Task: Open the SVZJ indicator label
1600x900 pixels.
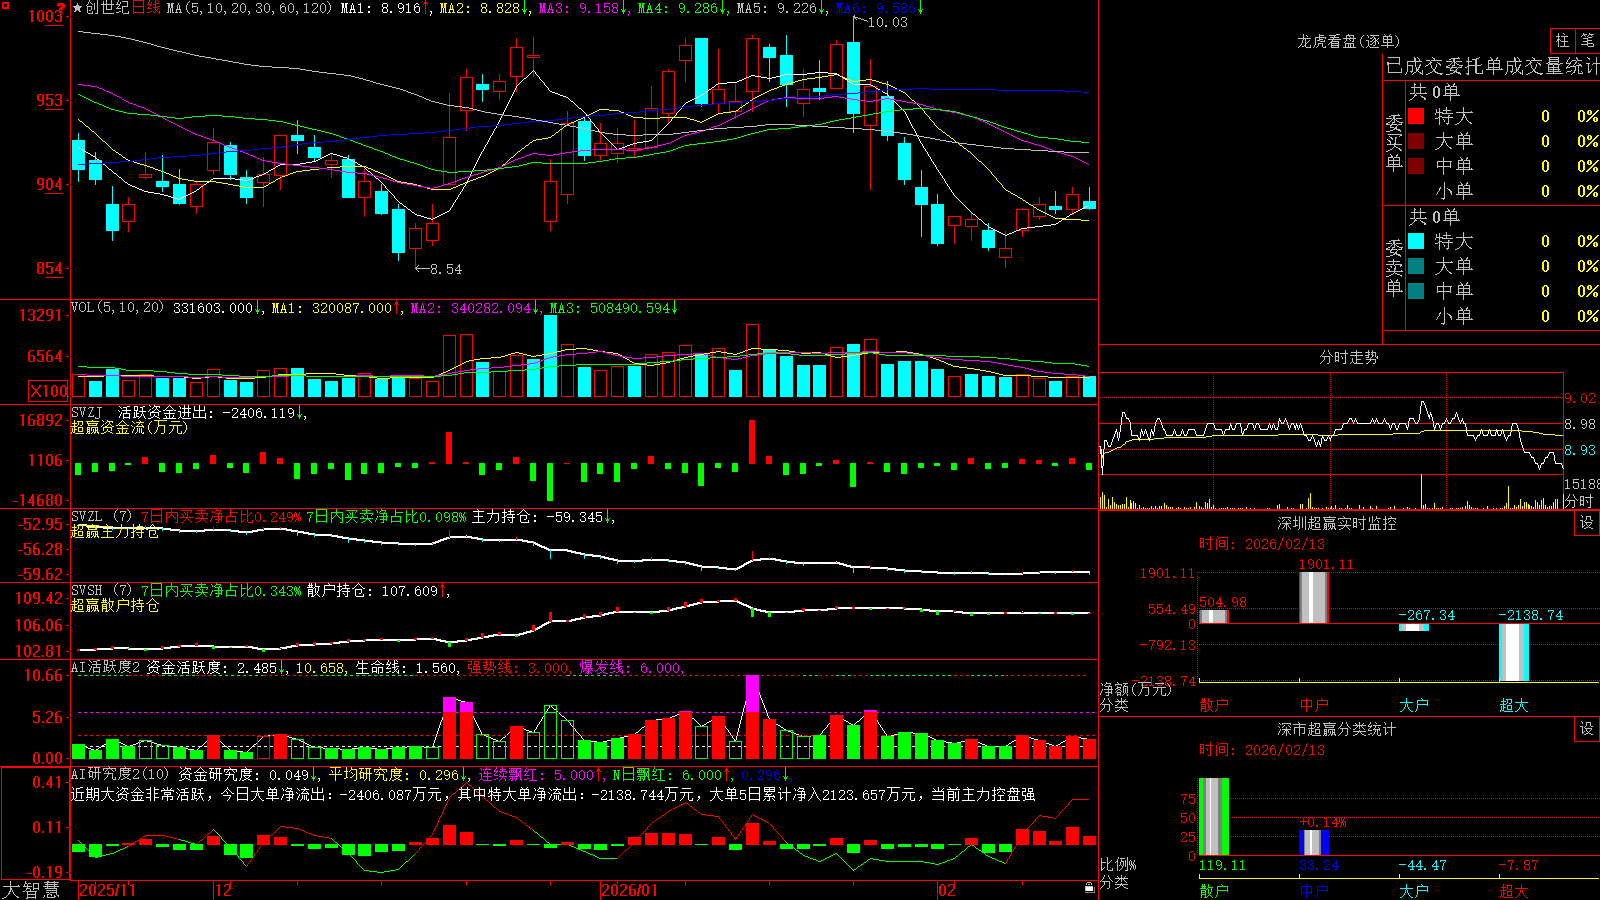Action: [x=87, y=412]
